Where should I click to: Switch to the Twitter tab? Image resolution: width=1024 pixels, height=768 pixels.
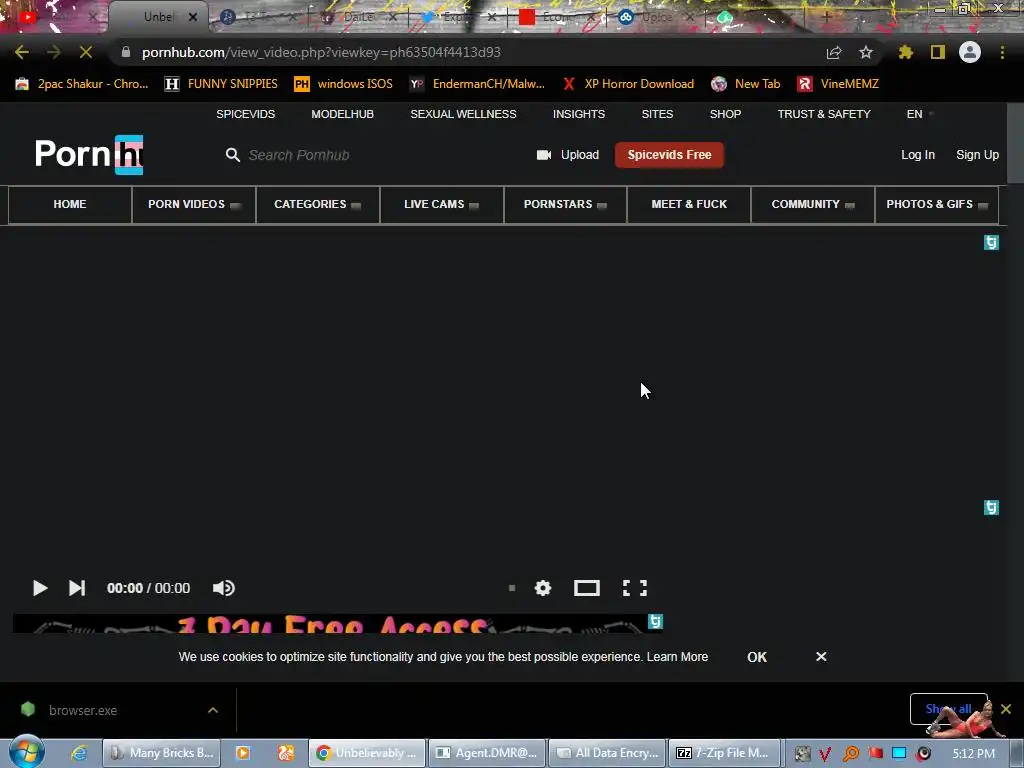457,17
